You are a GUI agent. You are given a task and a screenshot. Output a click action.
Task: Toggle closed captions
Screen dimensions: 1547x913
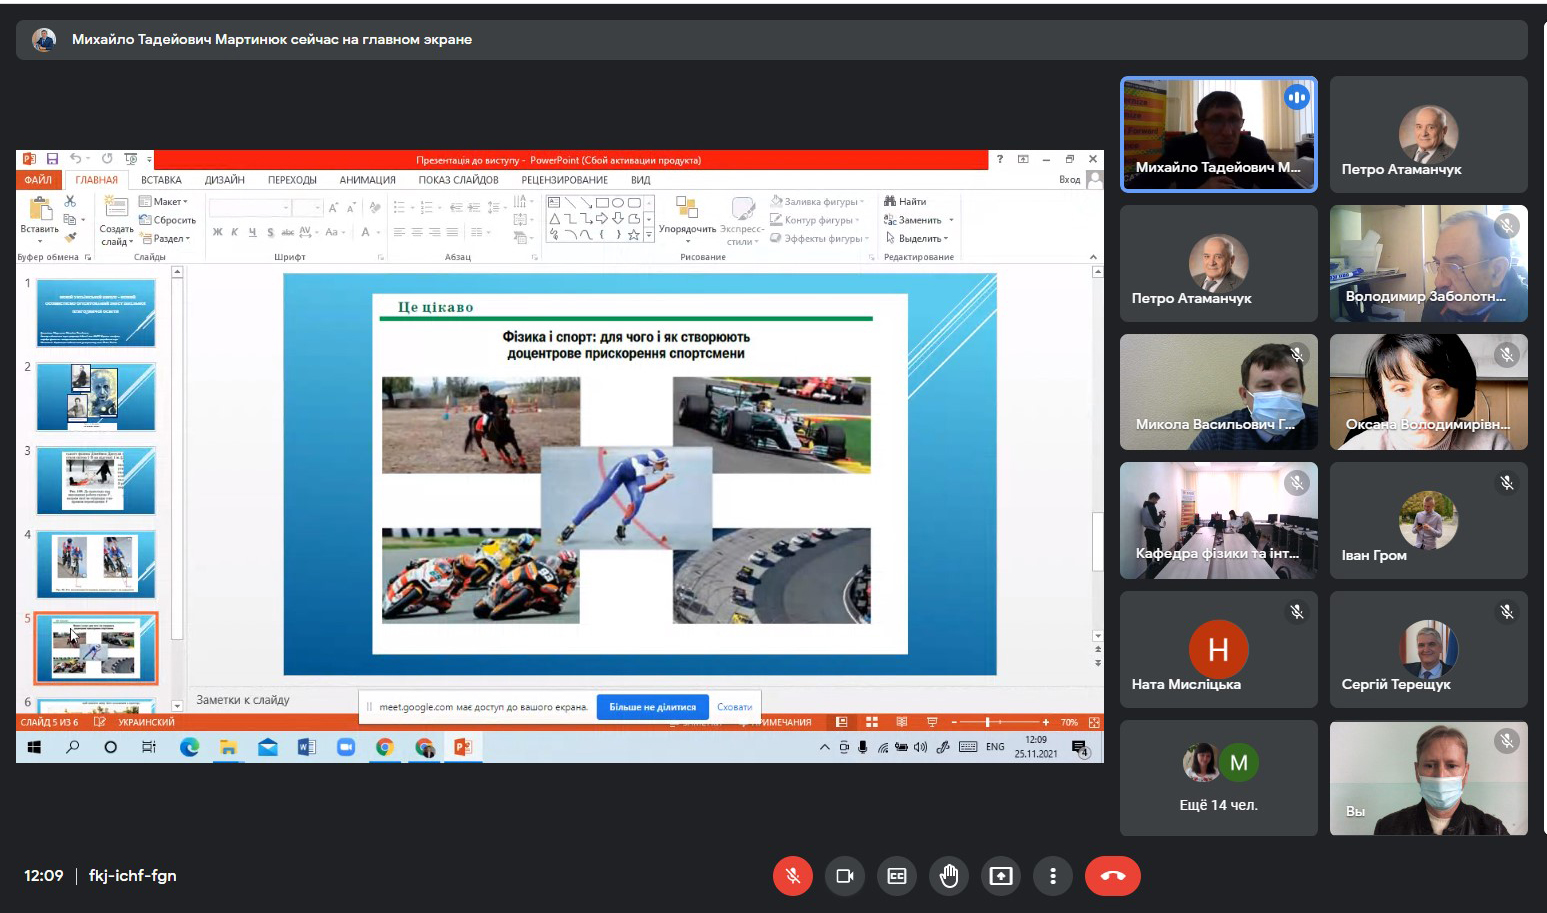[897, 876]
